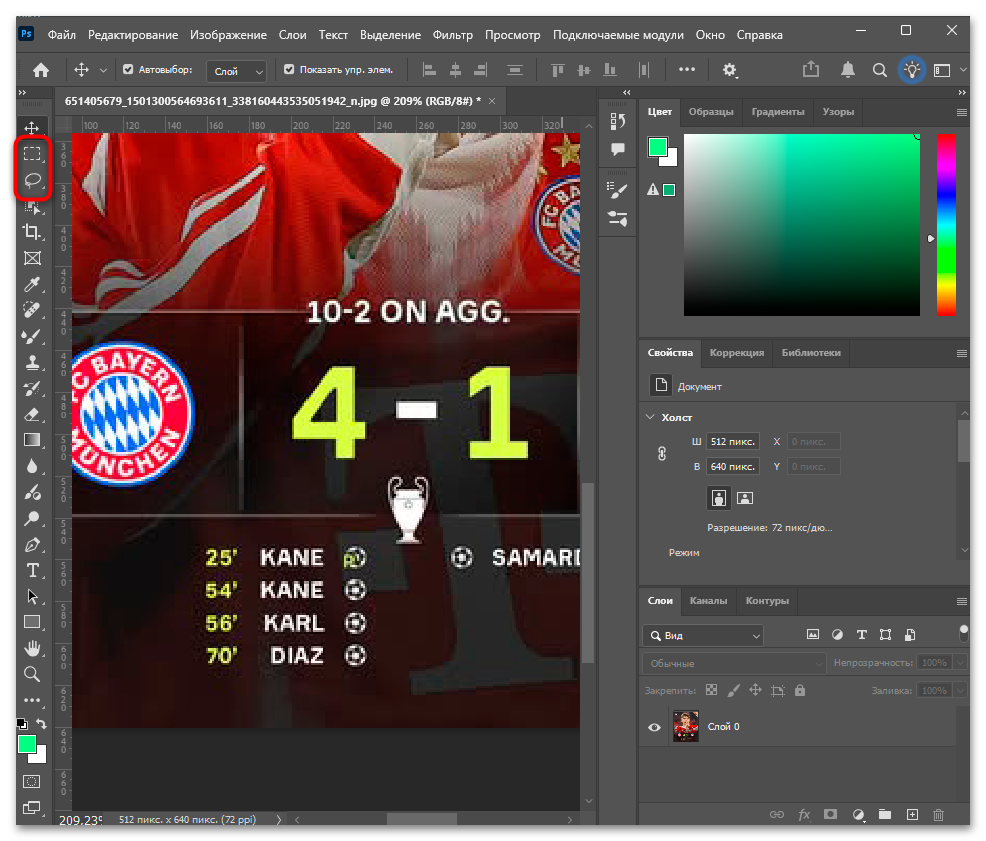986x841 pixels.
Task: Select the Clone Stamp tool
Action: (32, 362)
